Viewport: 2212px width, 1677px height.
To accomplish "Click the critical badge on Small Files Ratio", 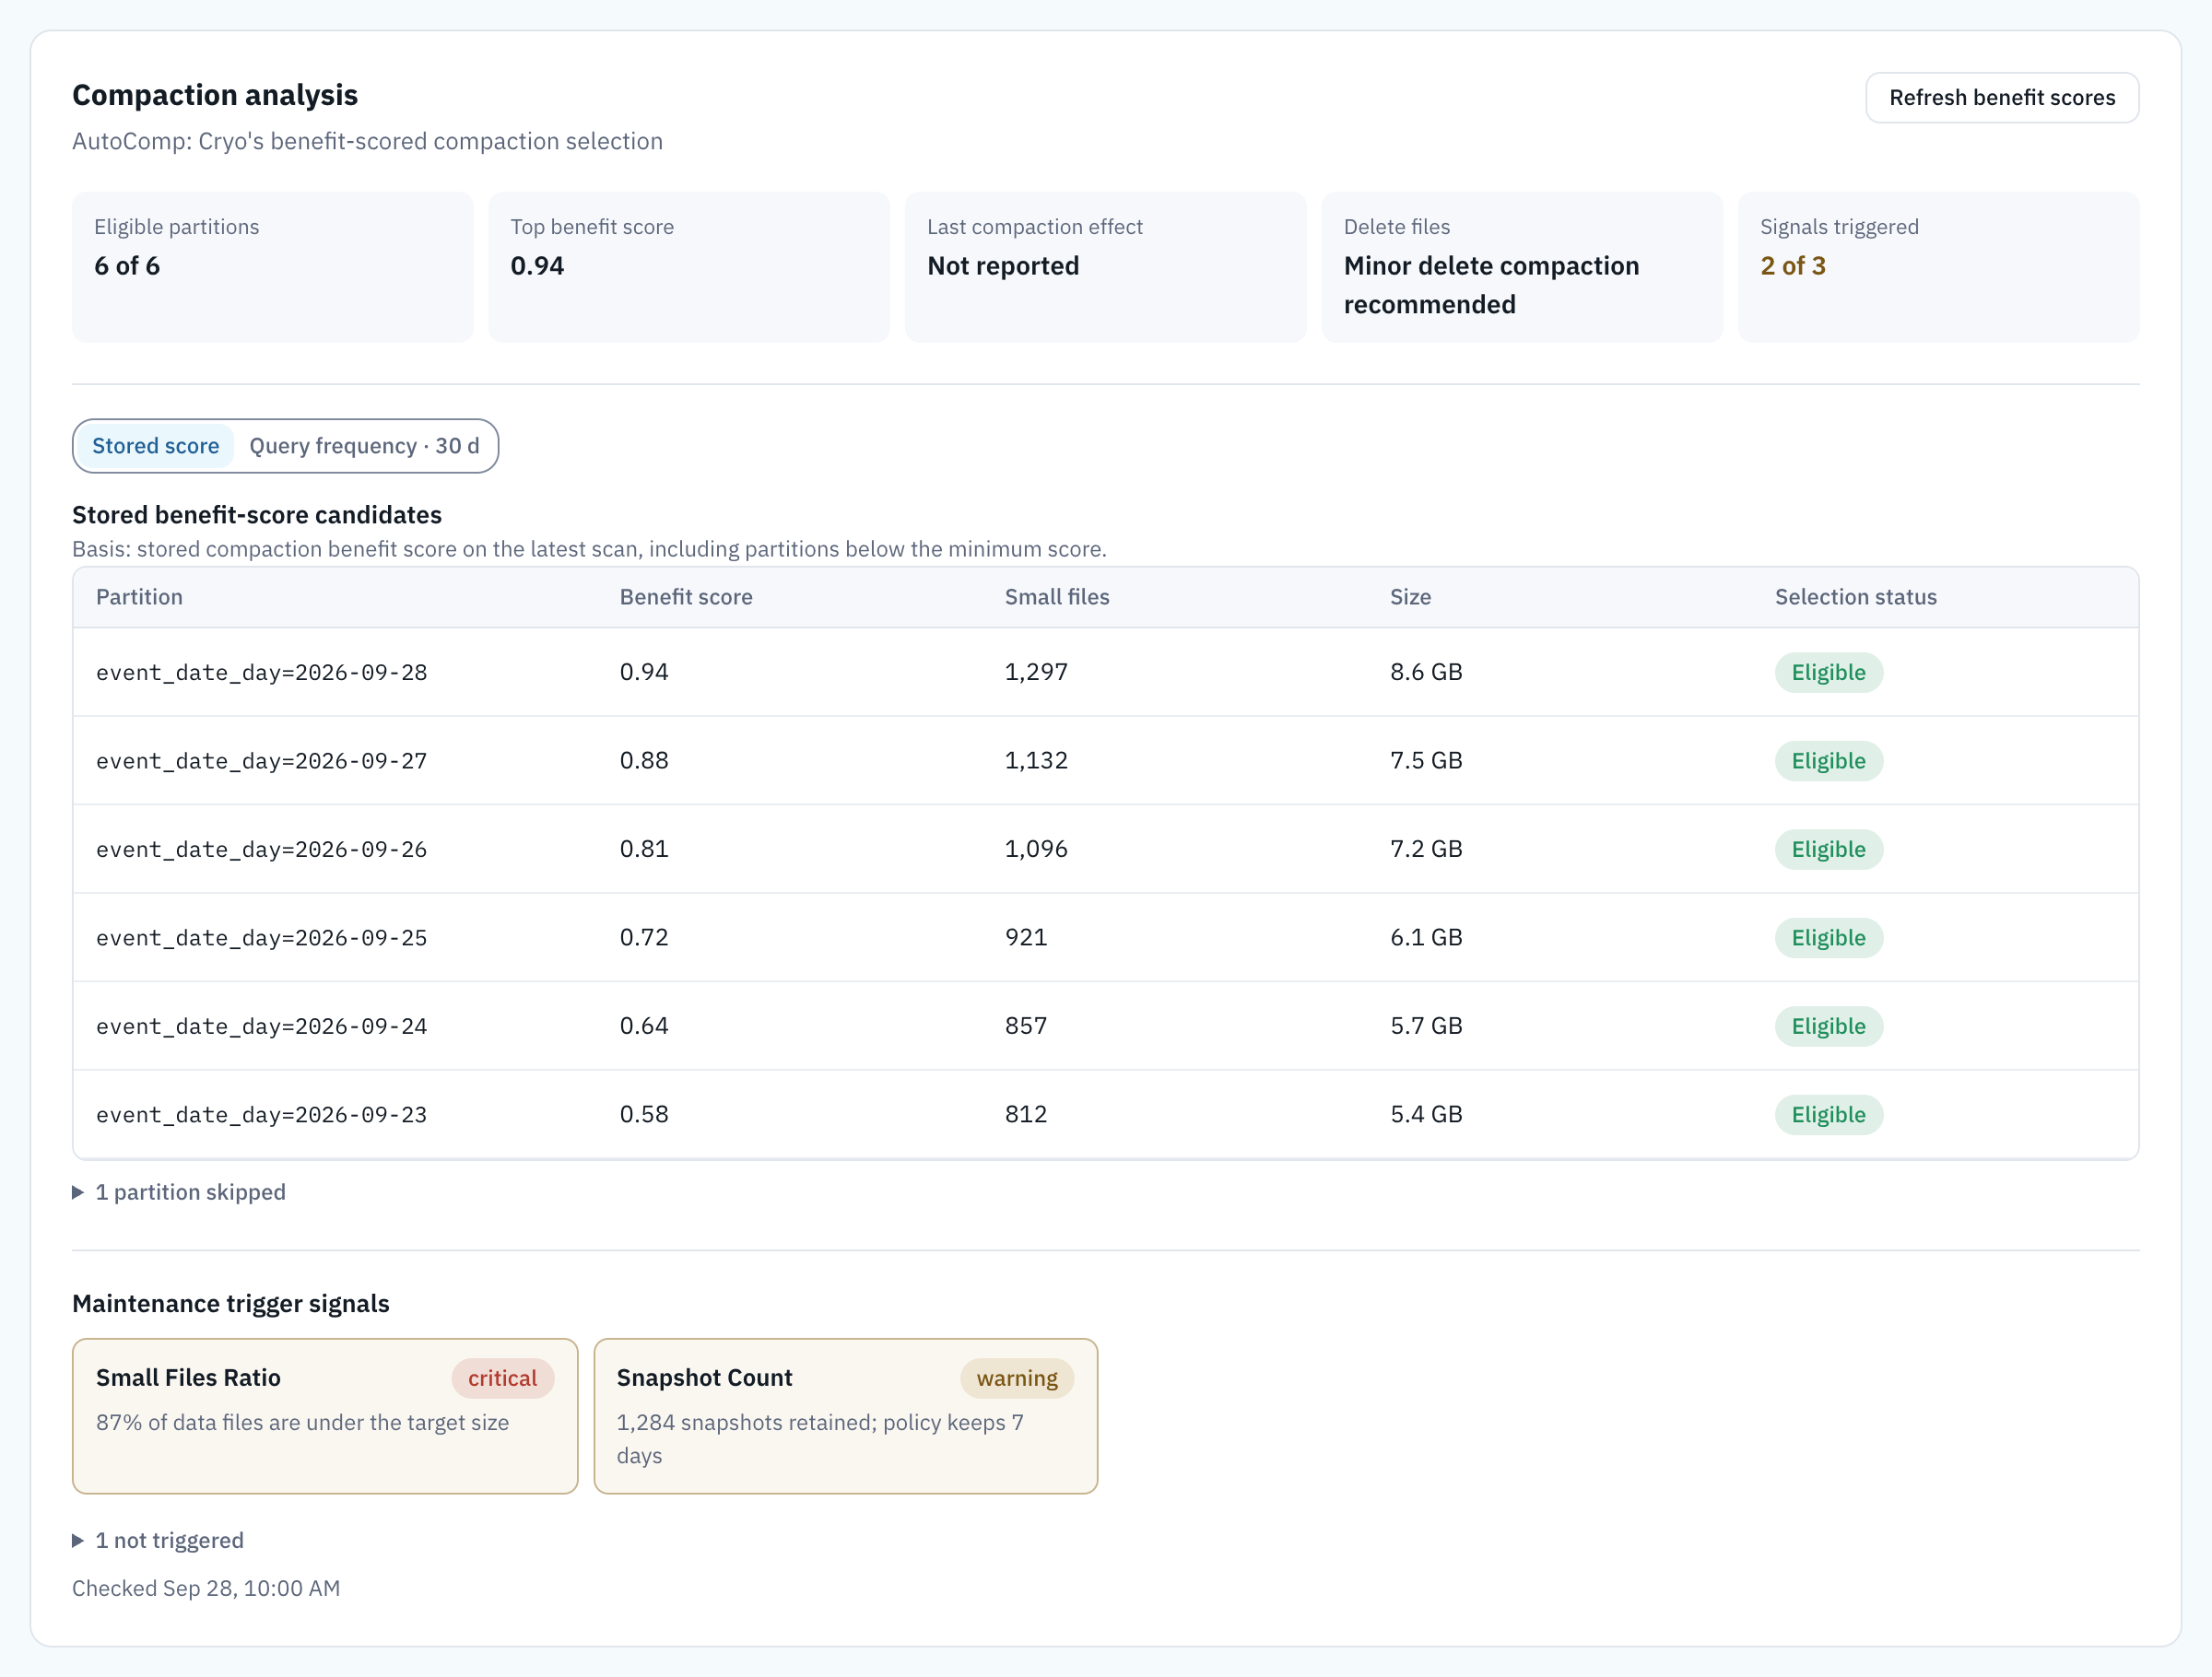I will pos(502,1378).
